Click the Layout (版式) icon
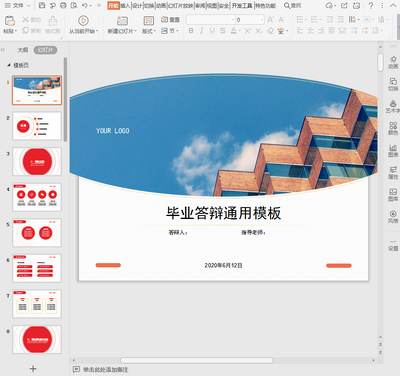 [149, 21]
